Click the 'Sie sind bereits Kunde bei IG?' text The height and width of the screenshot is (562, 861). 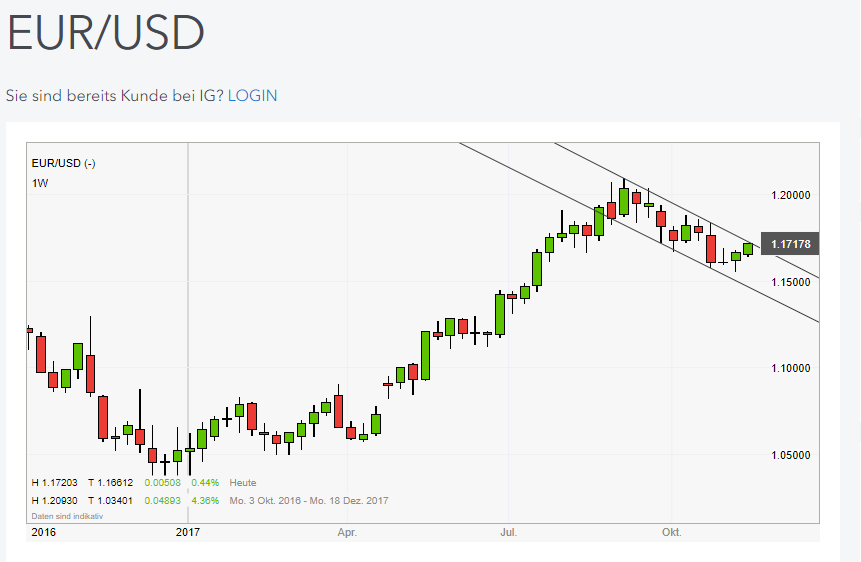pyautogui.click(x=115, y=96)
